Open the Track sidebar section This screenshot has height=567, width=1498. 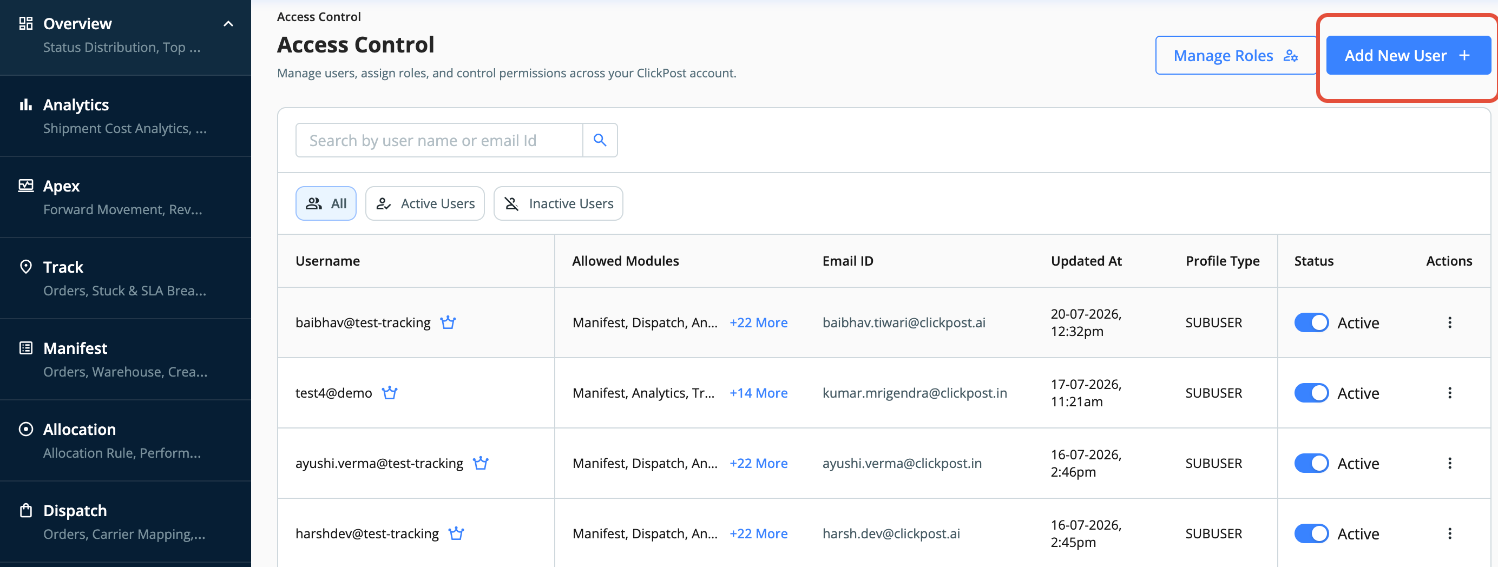(x=125, y=278)
